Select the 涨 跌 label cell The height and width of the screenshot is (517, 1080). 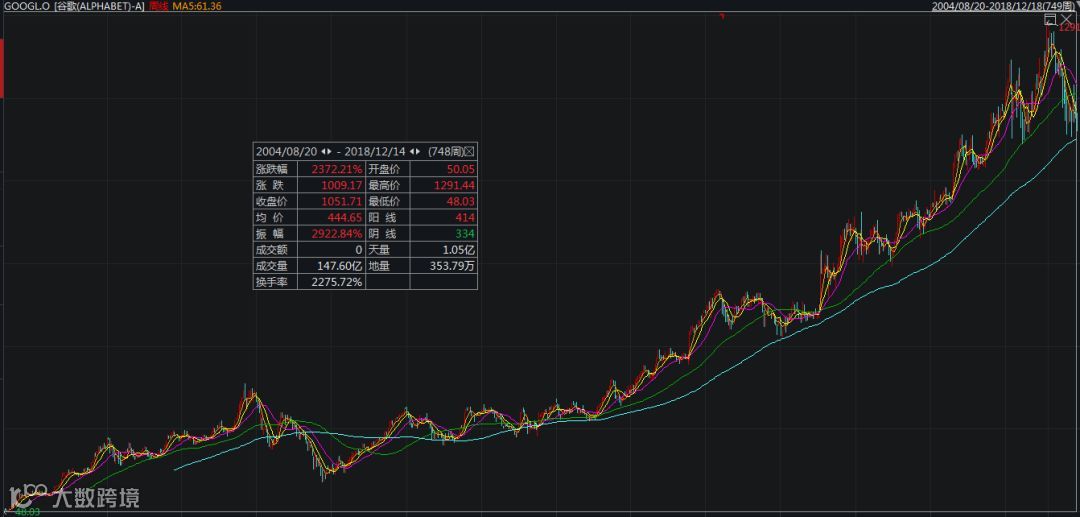(276, 186)
